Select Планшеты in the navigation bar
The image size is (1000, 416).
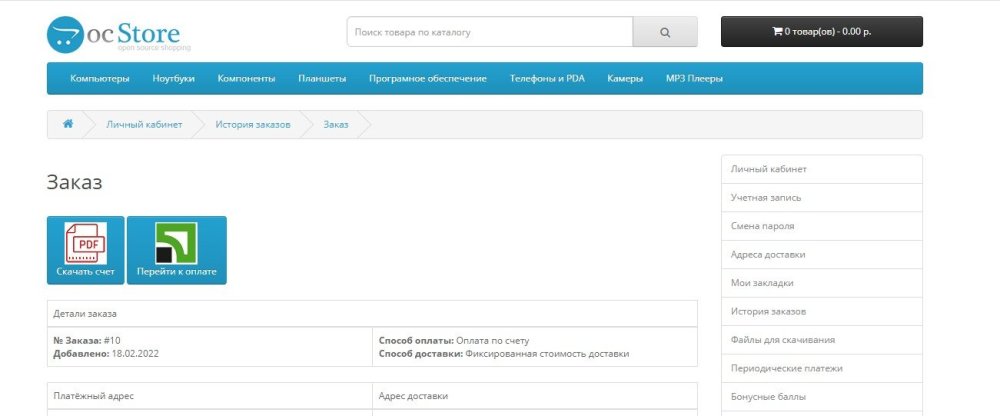pyautogui.click(x=322, y=79)
